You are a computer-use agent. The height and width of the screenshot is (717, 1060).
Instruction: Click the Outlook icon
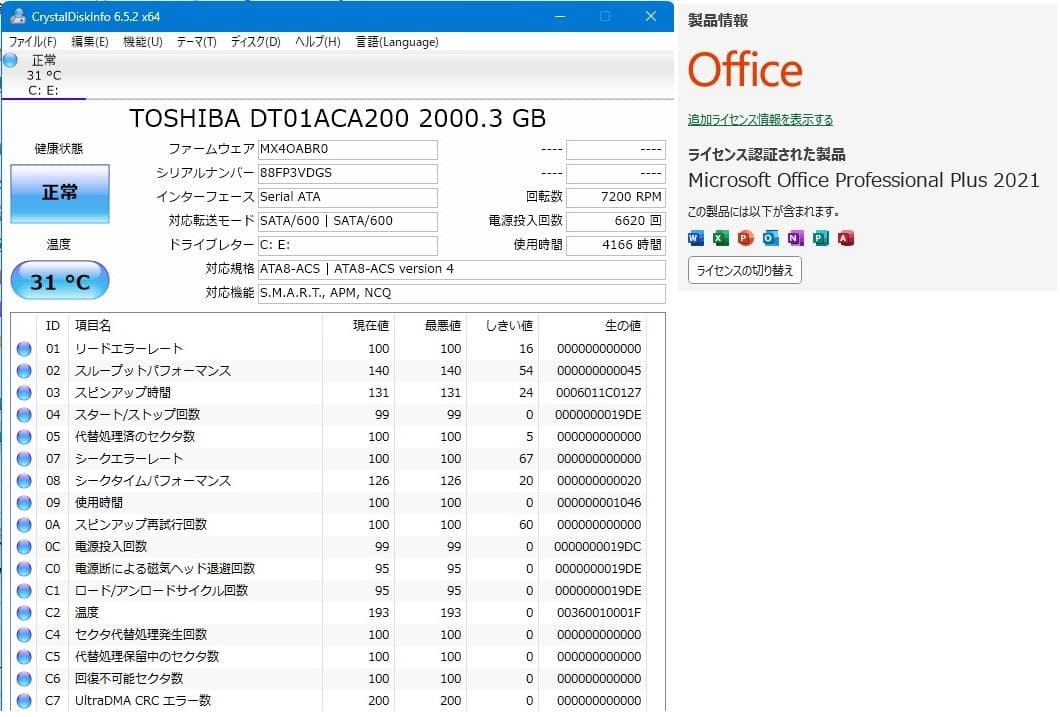(x=769, y=238)
